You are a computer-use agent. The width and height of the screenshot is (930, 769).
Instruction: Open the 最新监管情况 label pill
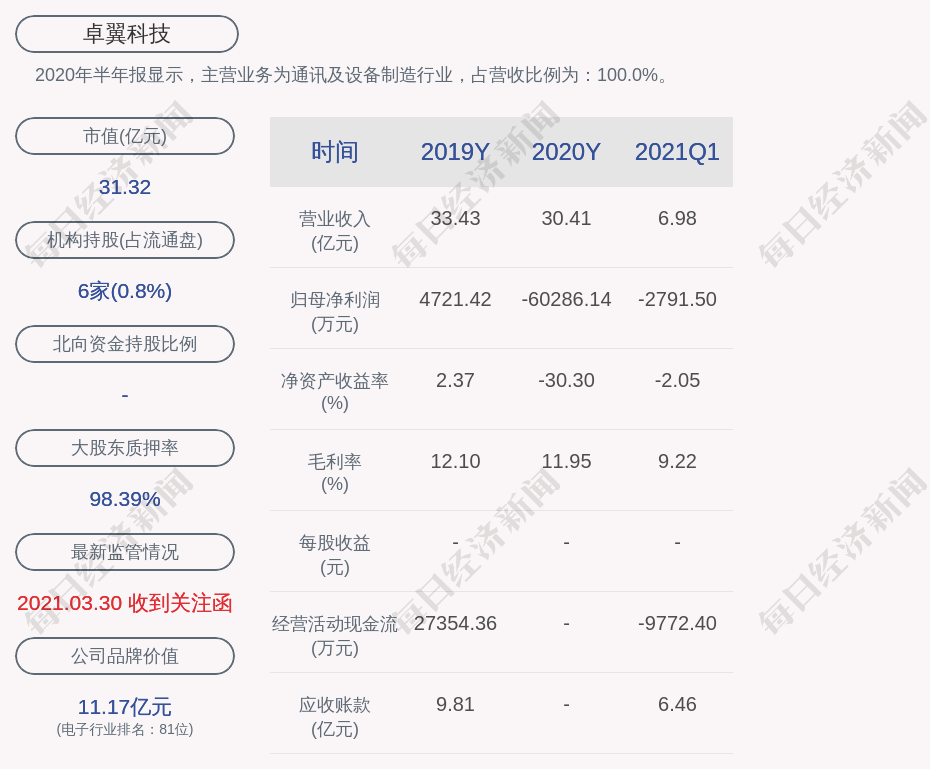pyautogui.click(x=125, y=552)
